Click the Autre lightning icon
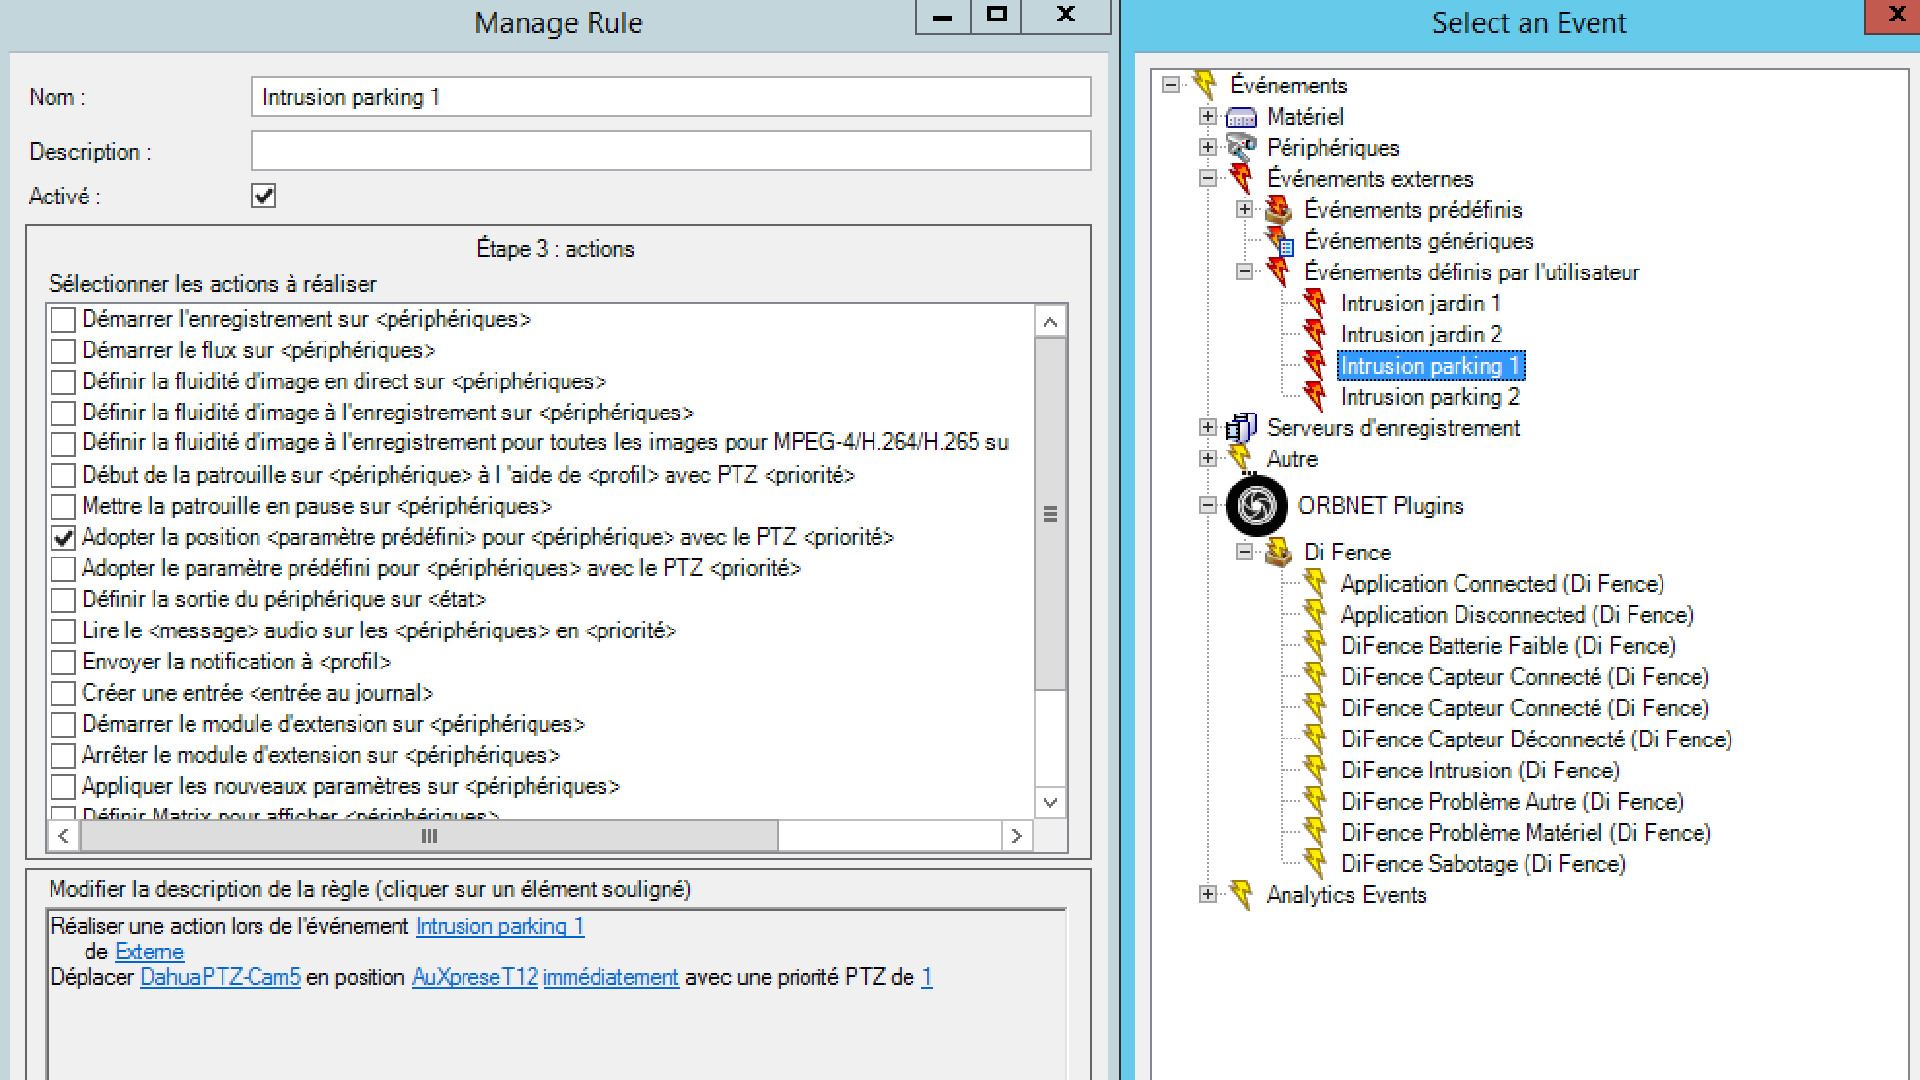 pos(1241,459)
